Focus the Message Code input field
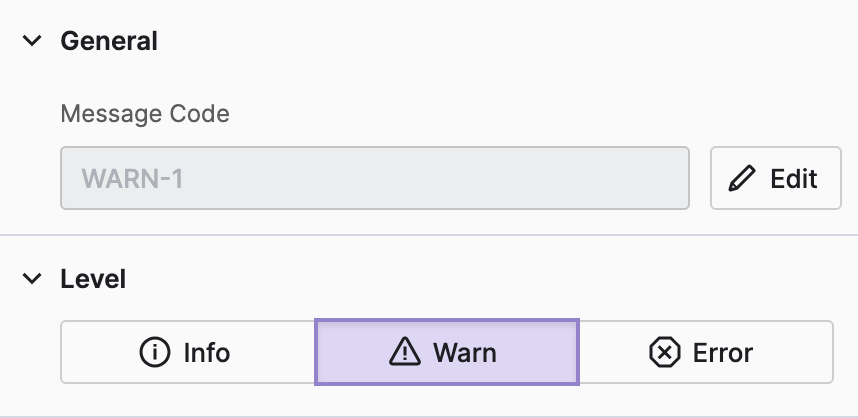The height and width of the screenshot is (418, 858). tap(374, 179)
